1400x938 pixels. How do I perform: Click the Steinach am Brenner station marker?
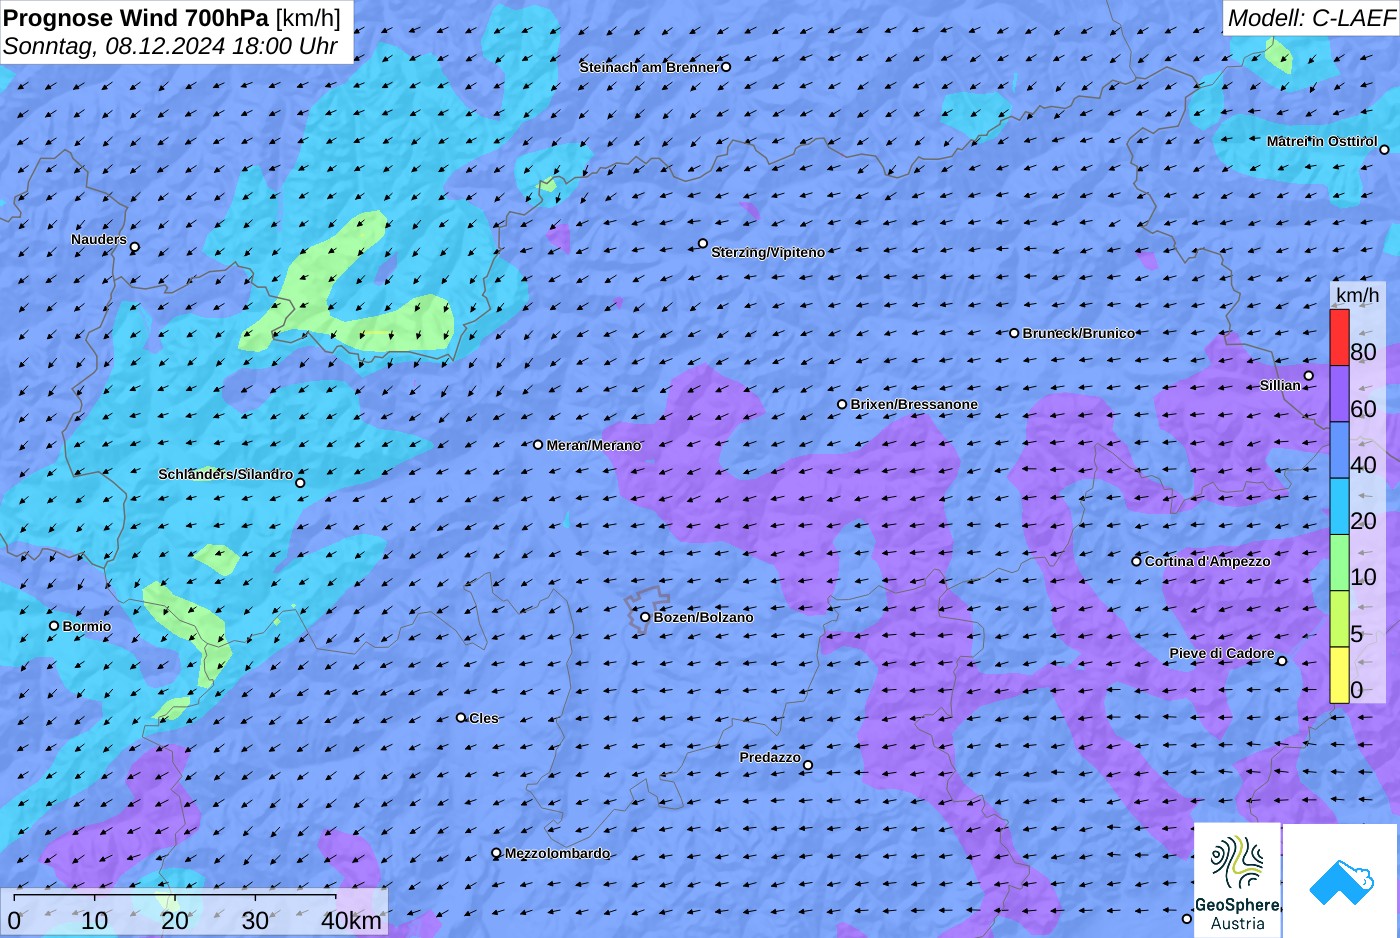pyautogui.click(x=726, y=67)
